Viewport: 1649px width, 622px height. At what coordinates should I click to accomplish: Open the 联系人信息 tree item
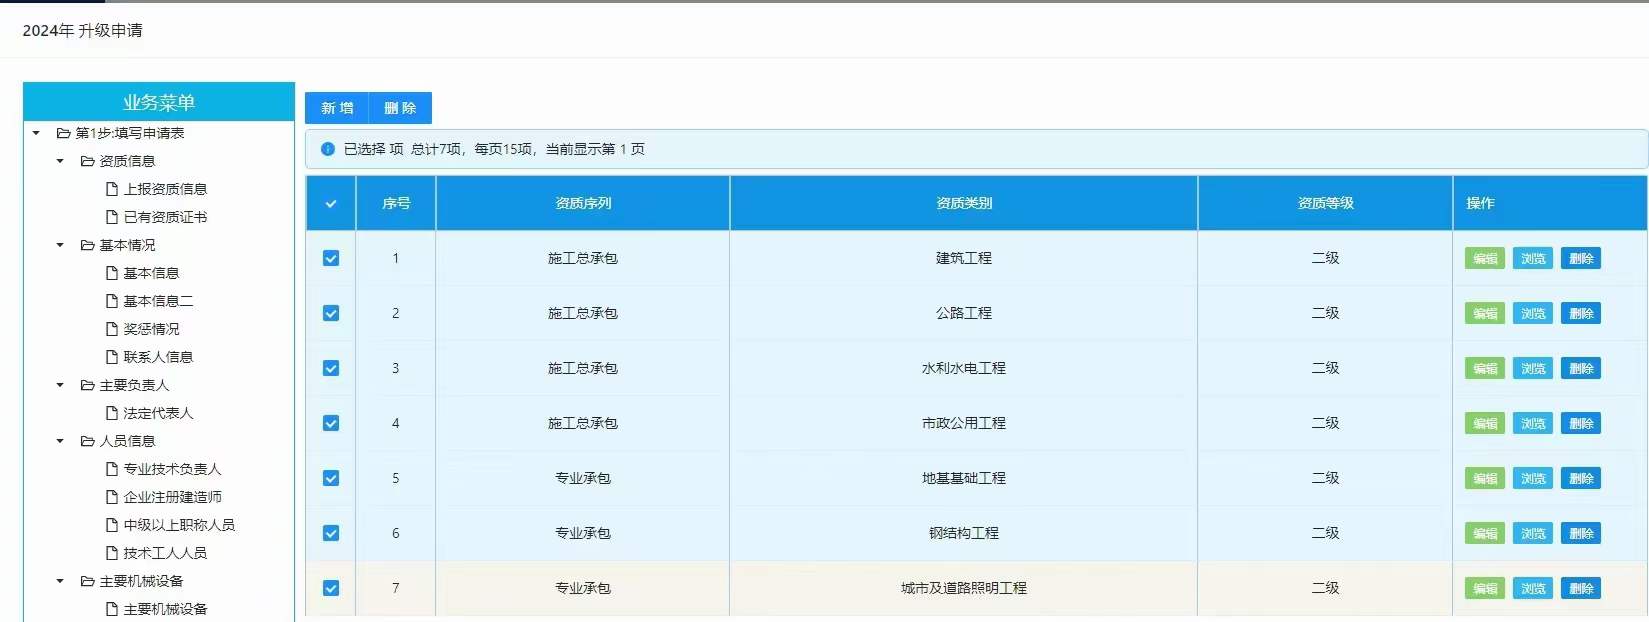point(149,357)
